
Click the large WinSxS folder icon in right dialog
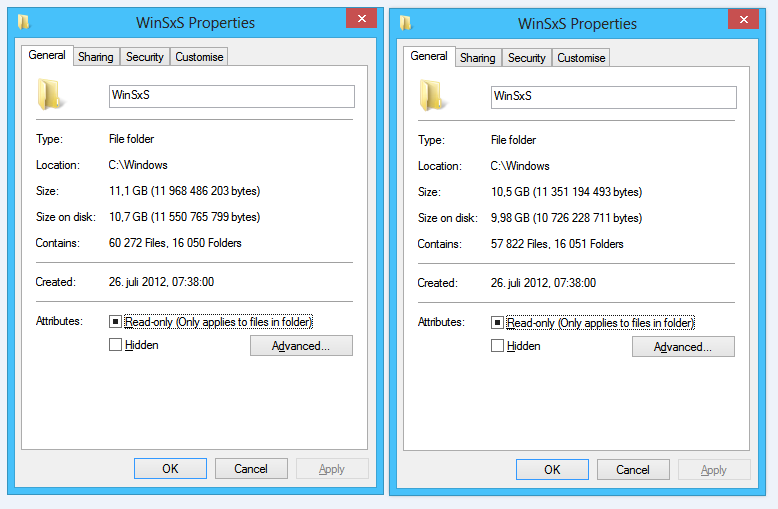click(x=432, y=96)
